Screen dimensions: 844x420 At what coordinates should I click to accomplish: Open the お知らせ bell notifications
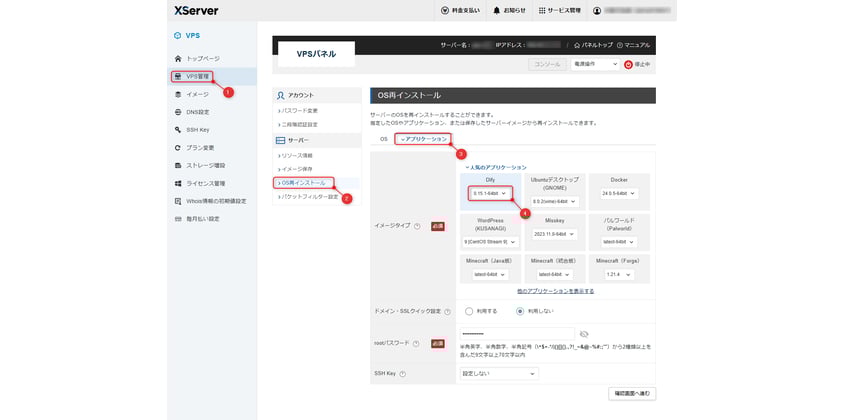click(x=496, y=11)
